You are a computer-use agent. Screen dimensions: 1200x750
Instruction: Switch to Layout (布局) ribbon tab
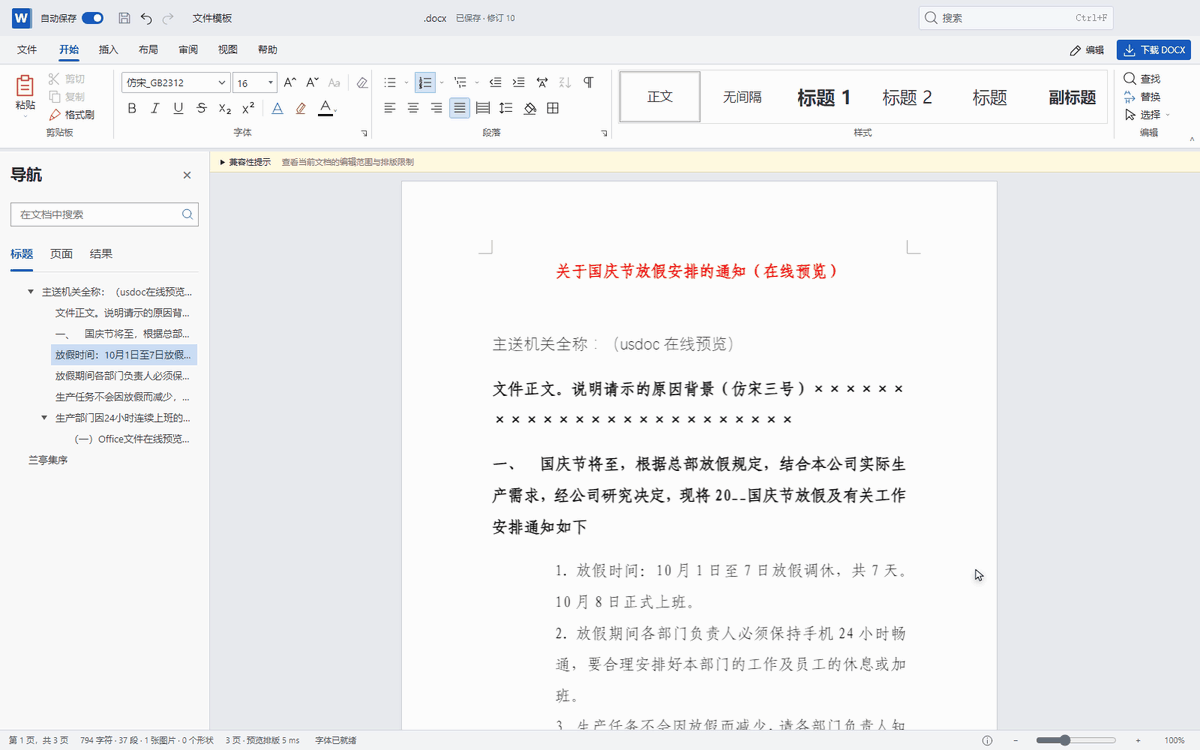pos(148,50)
